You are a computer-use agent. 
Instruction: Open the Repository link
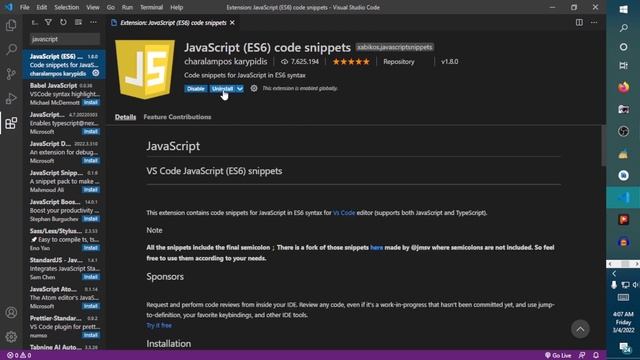coord(399,62)
